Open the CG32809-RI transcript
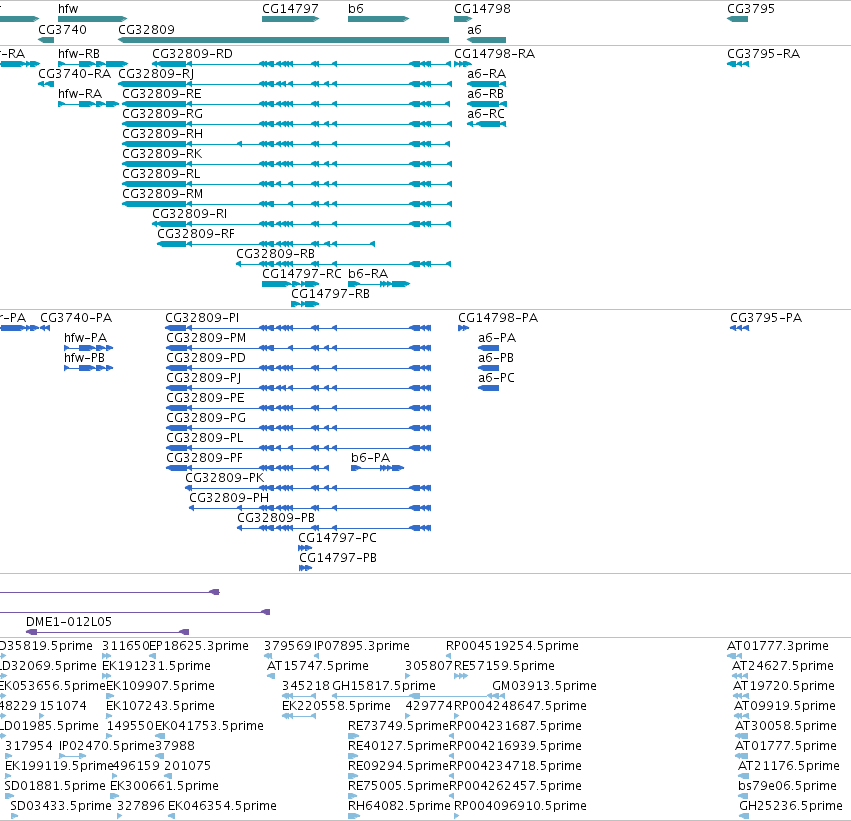This screenshot has height=821, width=851. pyautogui.click(x=189, y=214)
